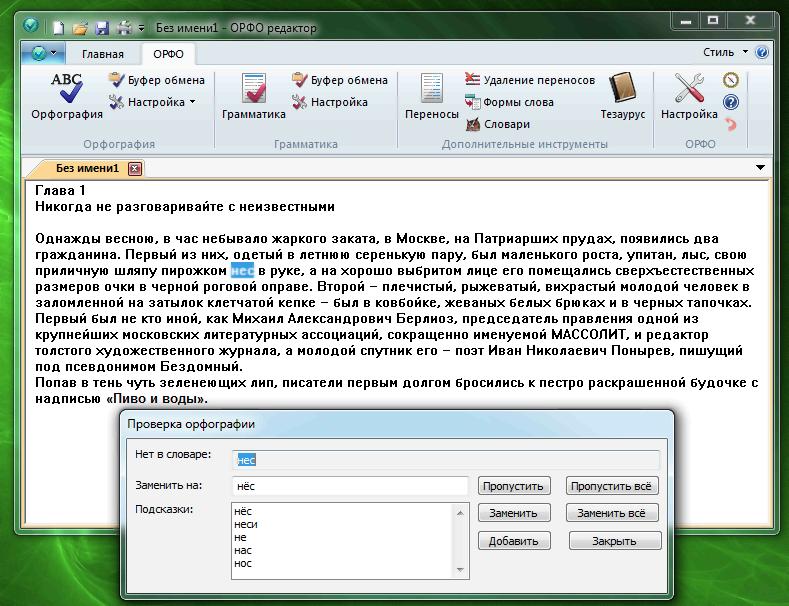789x606 pixels.
Task: Open Настройка in the ОРФО group
Action: coord(689,96)
